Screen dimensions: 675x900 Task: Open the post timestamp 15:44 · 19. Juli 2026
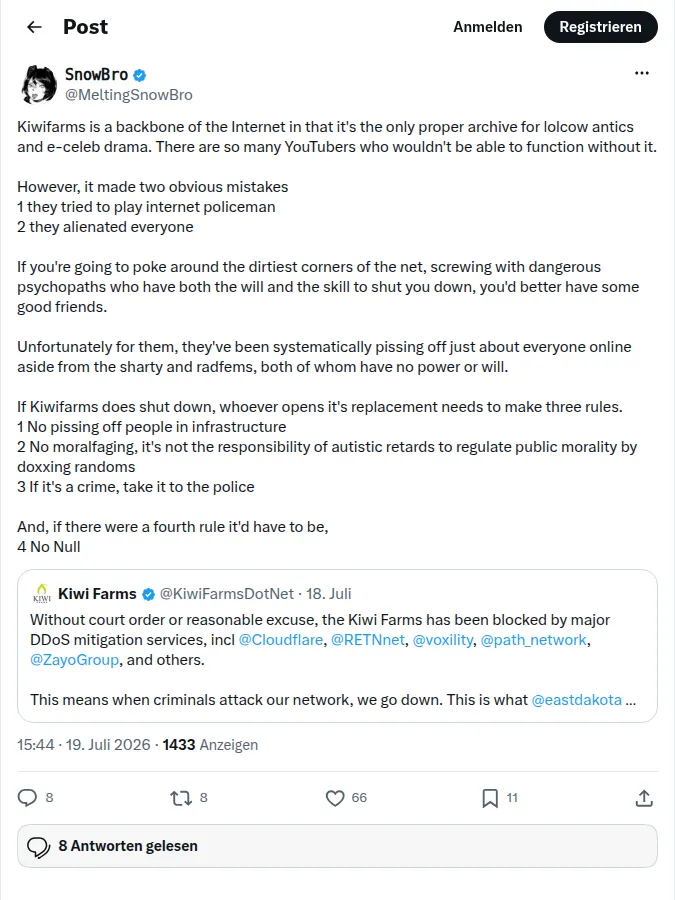point(84,744)
